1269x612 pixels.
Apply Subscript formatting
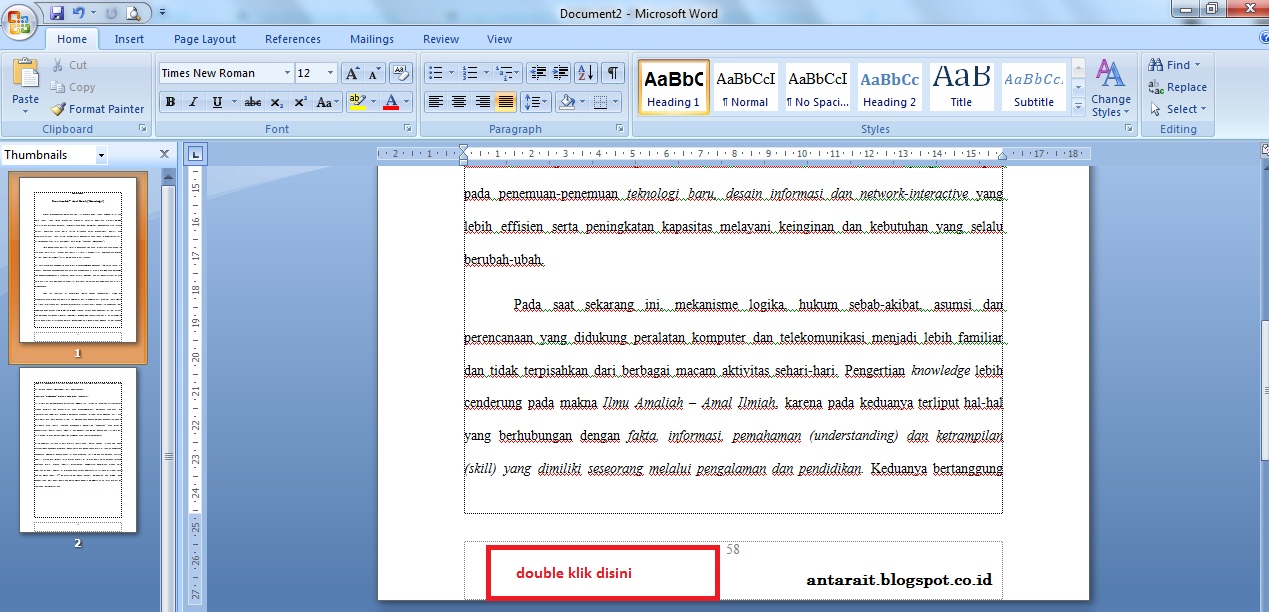point(276,101)
